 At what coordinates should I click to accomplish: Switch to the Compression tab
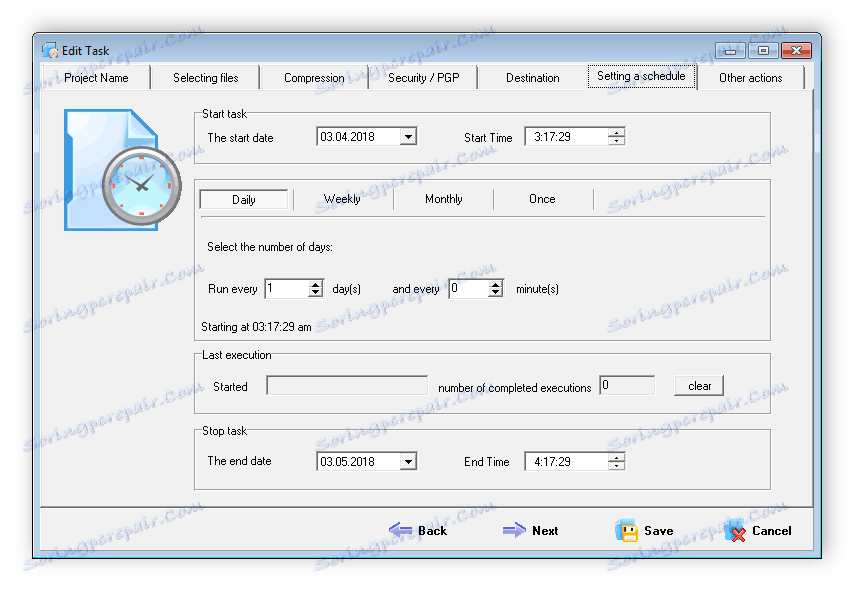[313, 77]
